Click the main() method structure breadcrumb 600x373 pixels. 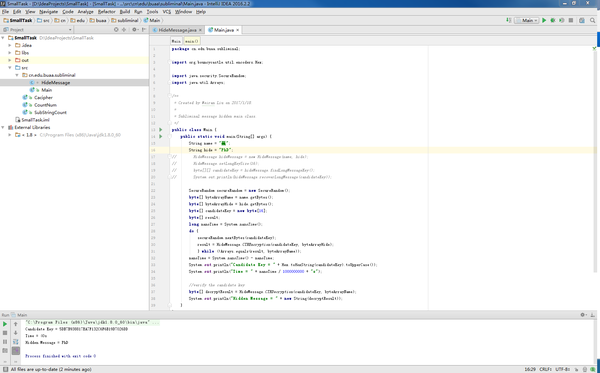coord(192,41)
